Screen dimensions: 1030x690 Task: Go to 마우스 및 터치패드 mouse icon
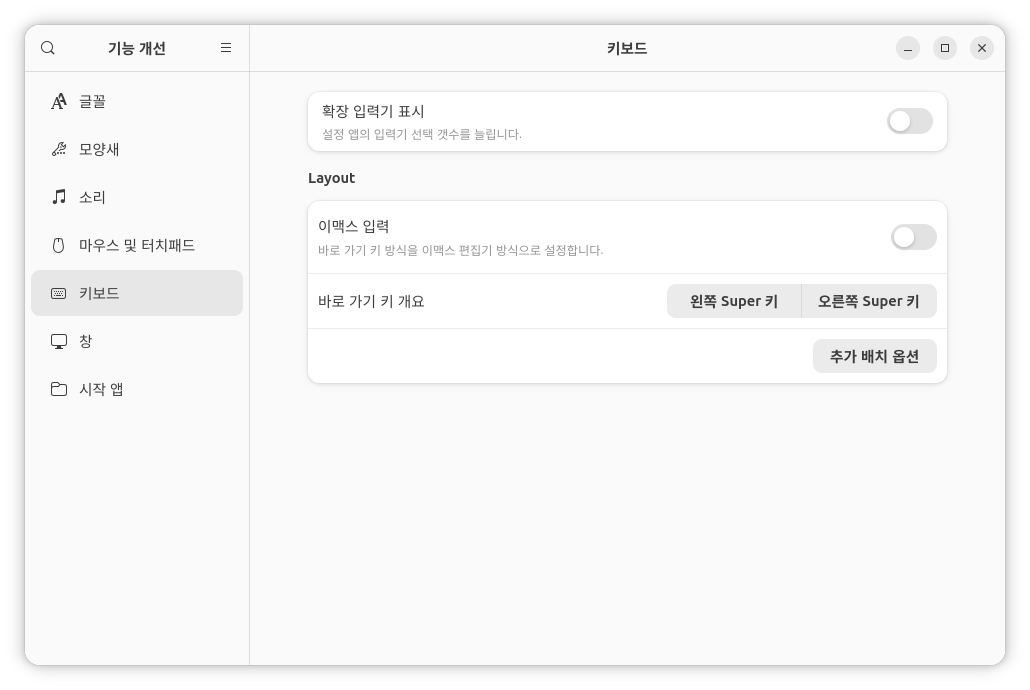[59, 245]
